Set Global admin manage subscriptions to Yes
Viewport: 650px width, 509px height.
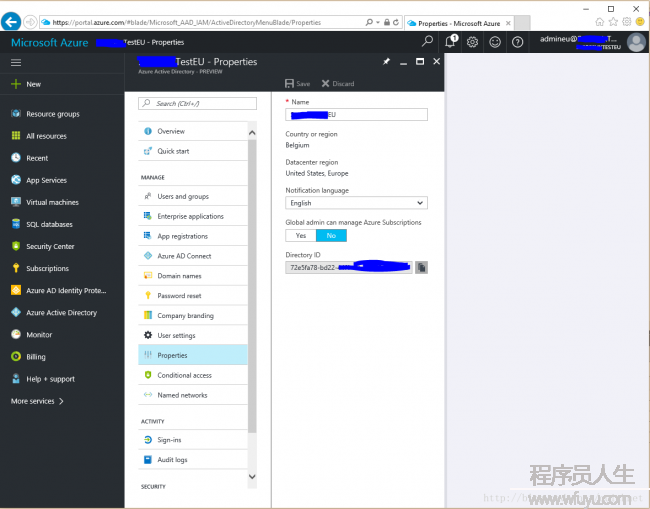[301, 235]
